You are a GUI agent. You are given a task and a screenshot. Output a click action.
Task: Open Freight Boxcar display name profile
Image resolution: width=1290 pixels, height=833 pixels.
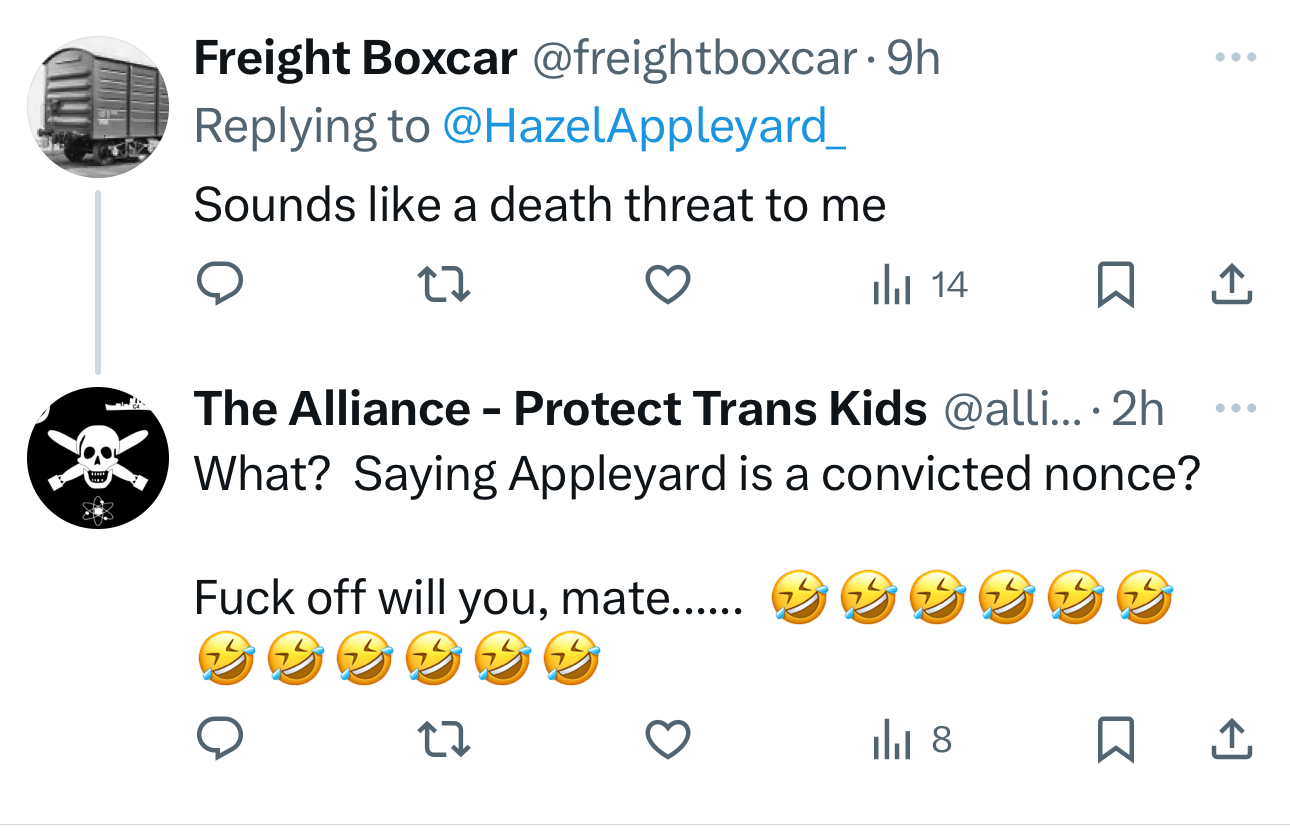[x=355, y=59]
